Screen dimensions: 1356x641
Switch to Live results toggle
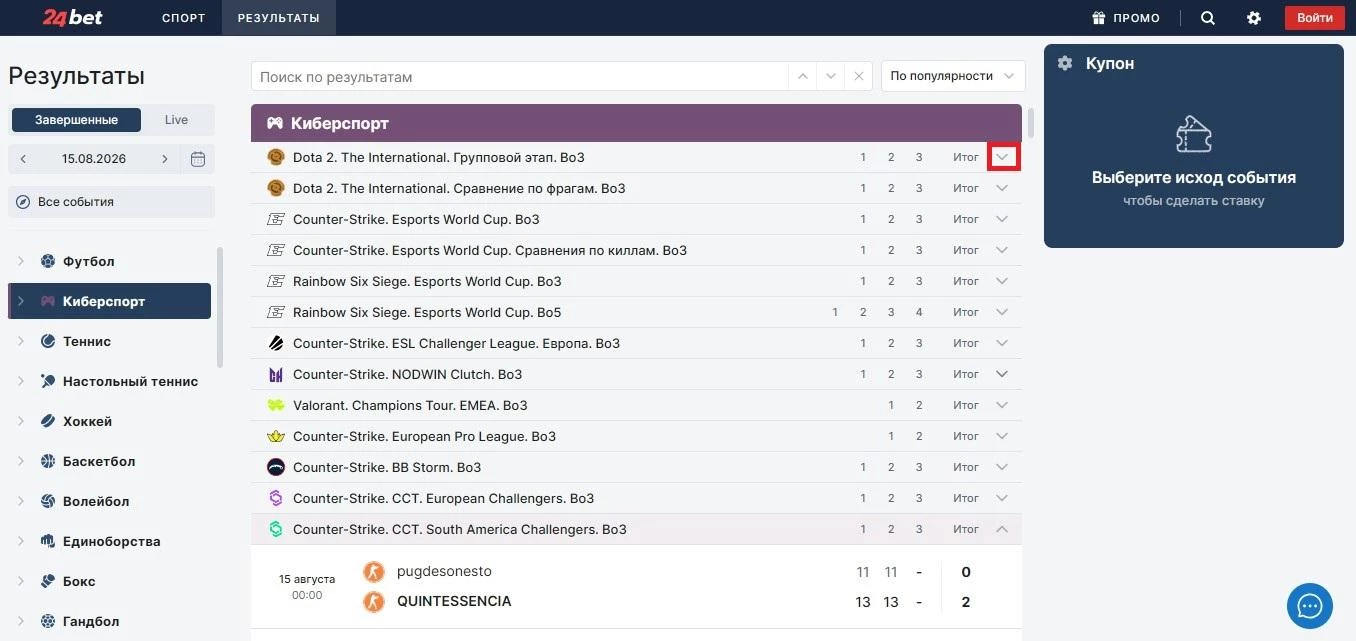(x=177, y=120)
